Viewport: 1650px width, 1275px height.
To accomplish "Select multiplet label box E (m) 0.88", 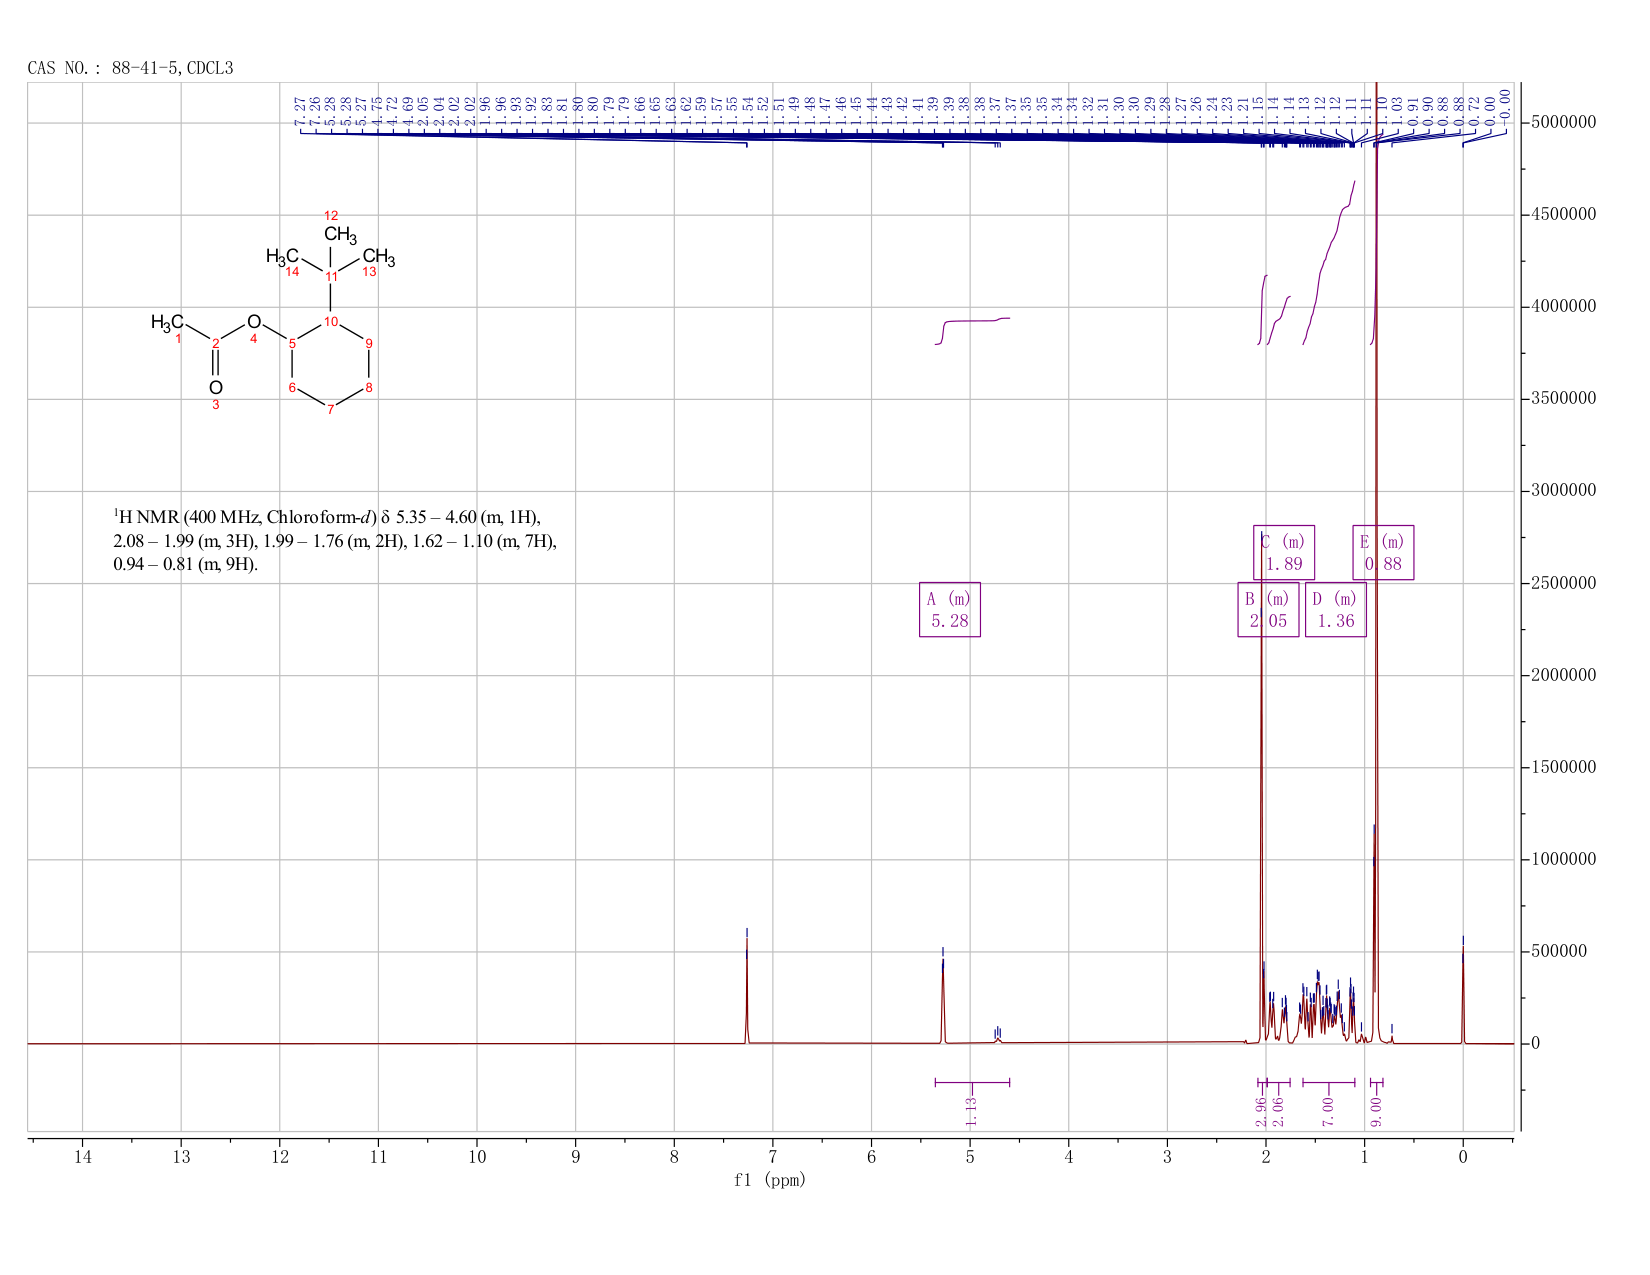I will [x=1383, y=552].
